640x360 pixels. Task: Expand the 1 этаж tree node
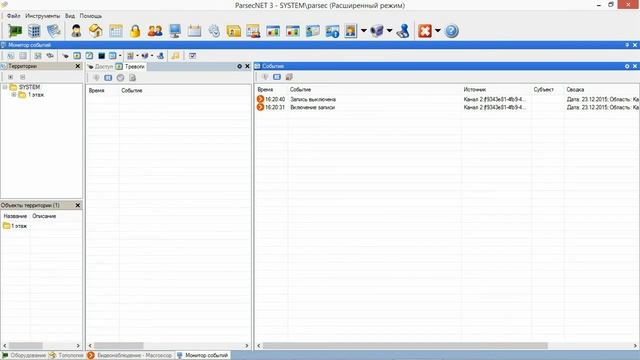[x=14, y=95]
